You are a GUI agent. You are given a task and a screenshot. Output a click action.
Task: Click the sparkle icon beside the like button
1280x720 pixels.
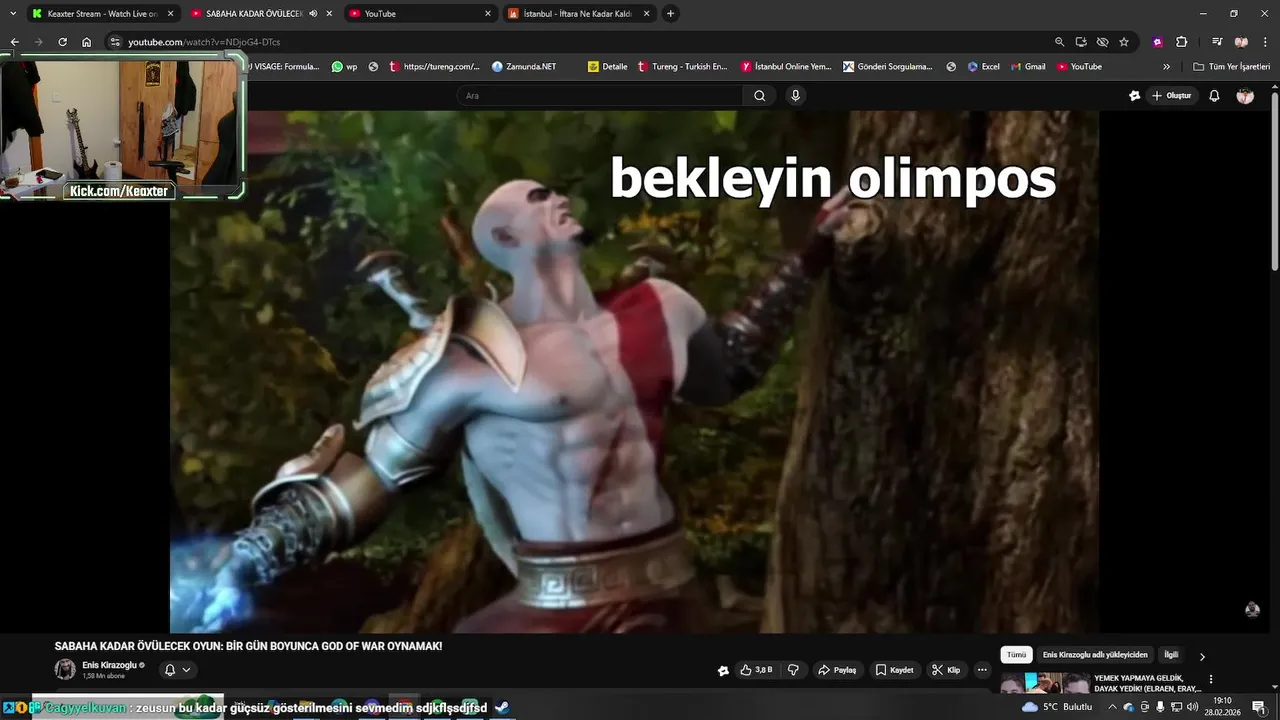click(x=723, y=670)
